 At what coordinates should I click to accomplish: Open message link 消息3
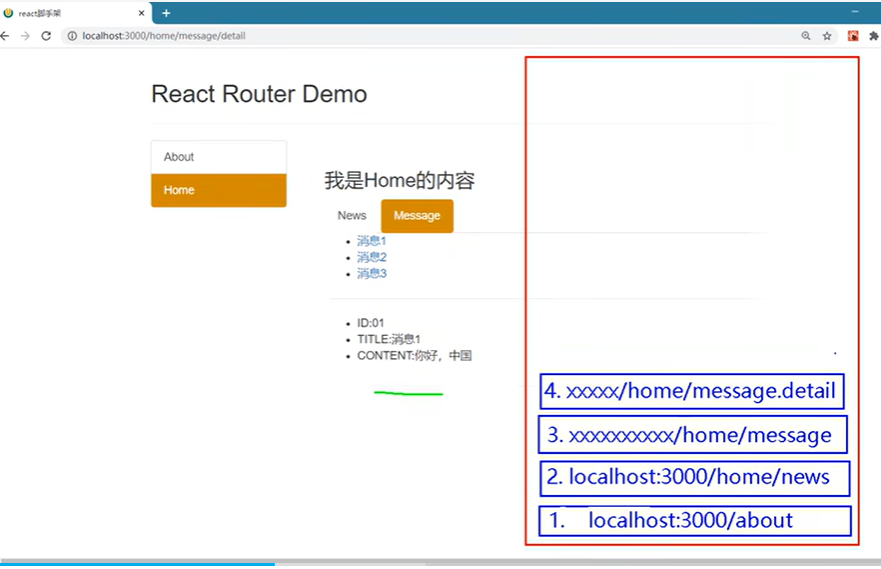pyautogui.click(x=371, y=274)
